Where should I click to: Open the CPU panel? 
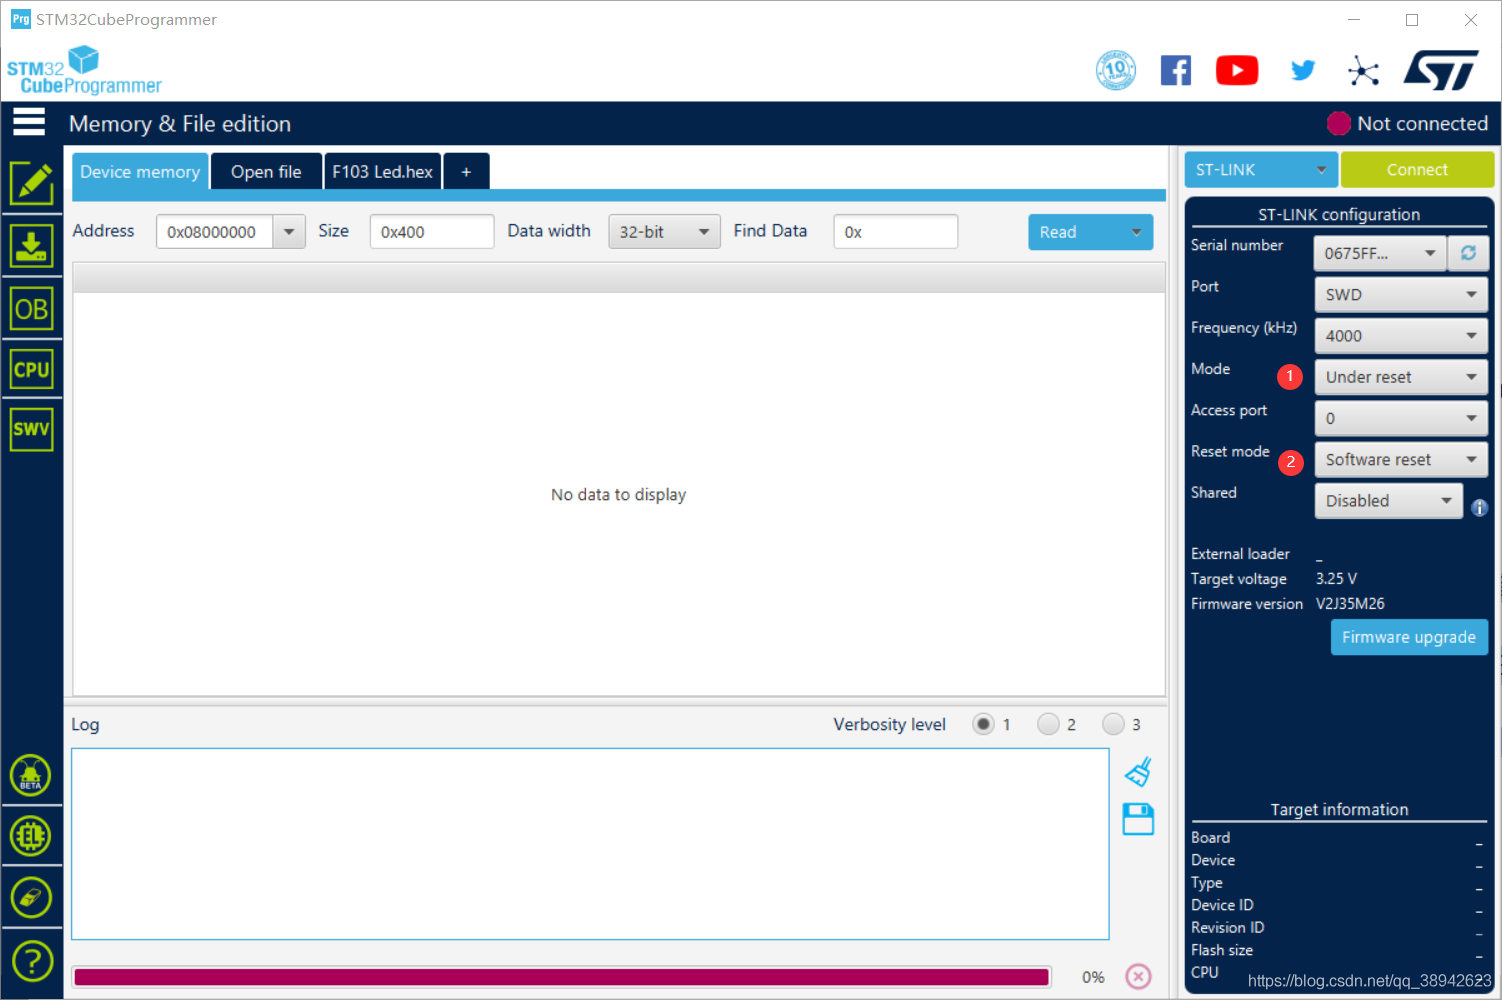(x=32, y=370)
